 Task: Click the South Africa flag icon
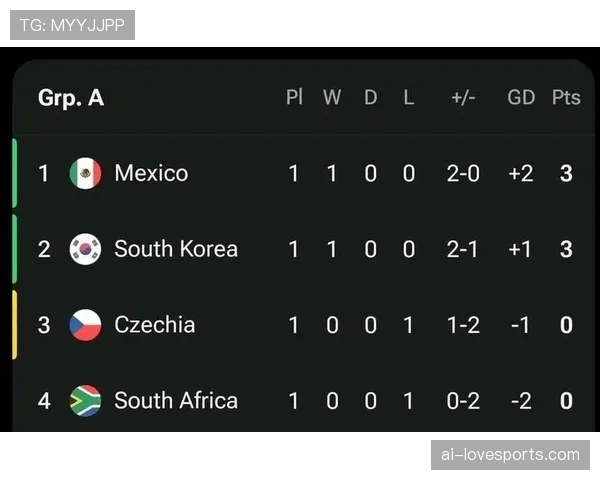[85, 401]
